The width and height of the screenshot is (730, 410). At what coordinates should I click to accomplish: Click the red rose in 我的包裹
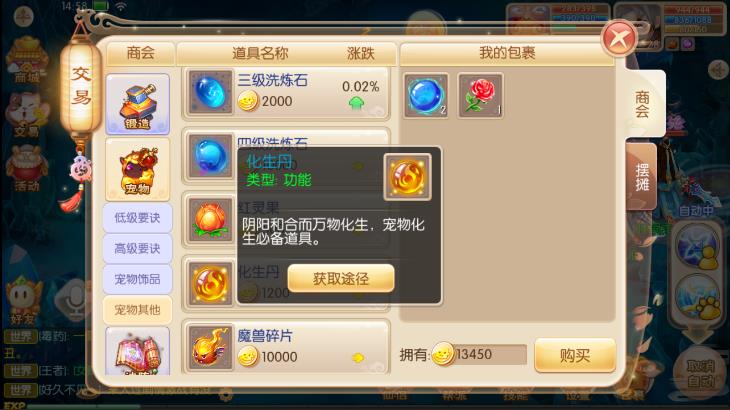pyautogui.click(x=480, y=96)
